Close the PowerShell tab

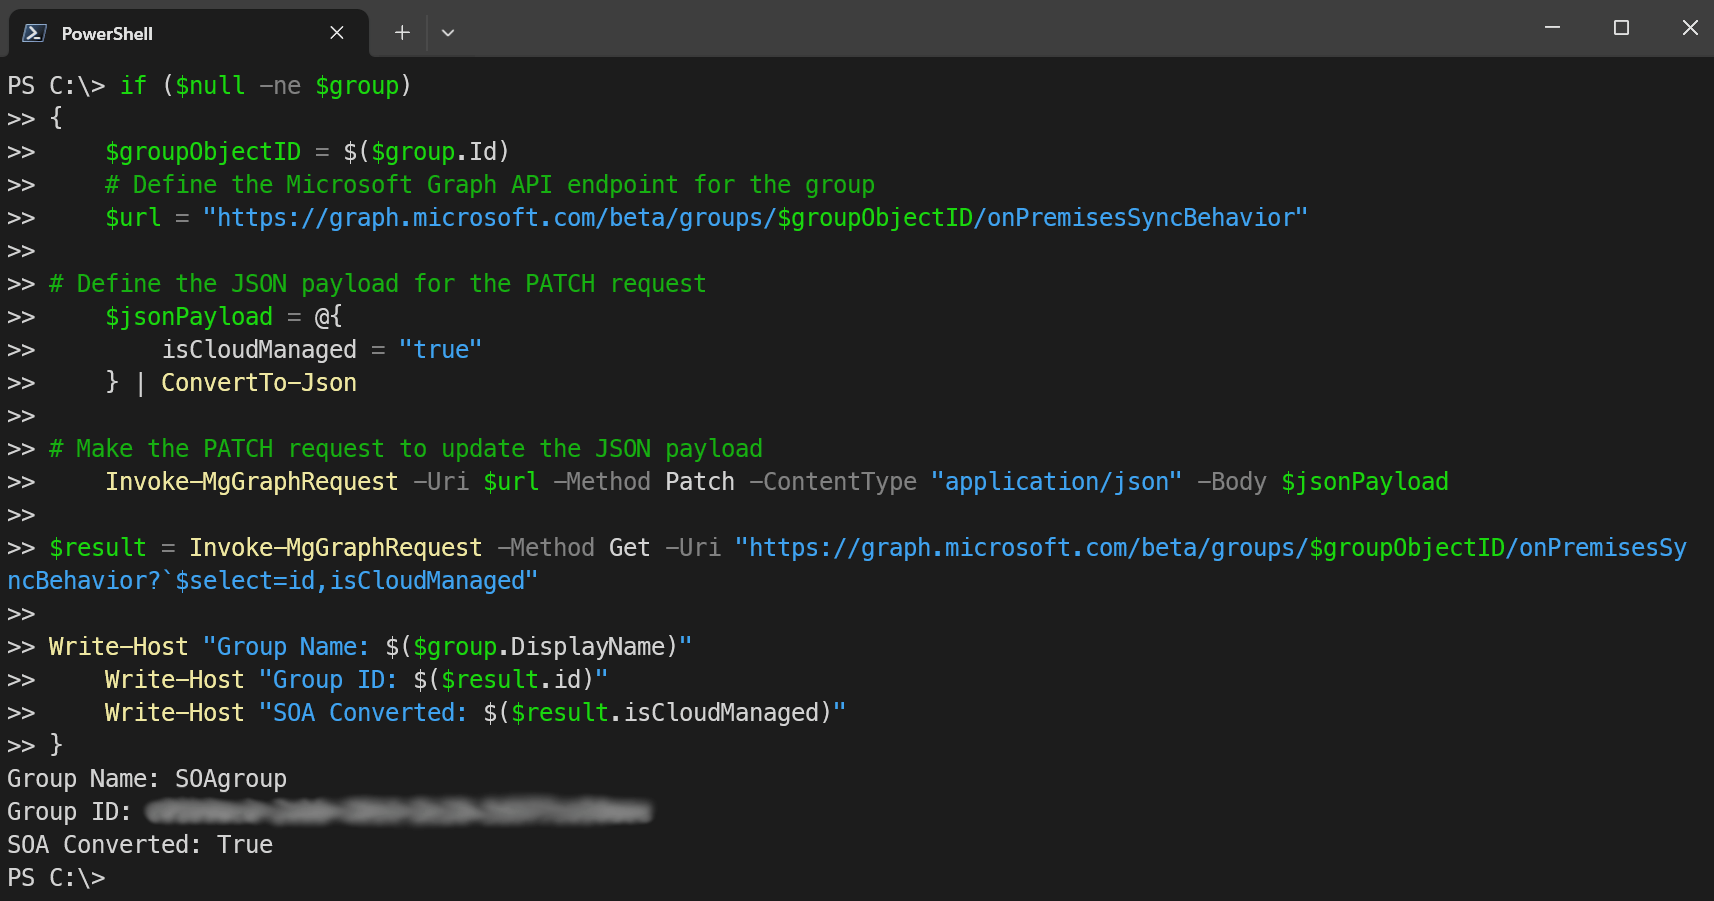pos(337,33)
